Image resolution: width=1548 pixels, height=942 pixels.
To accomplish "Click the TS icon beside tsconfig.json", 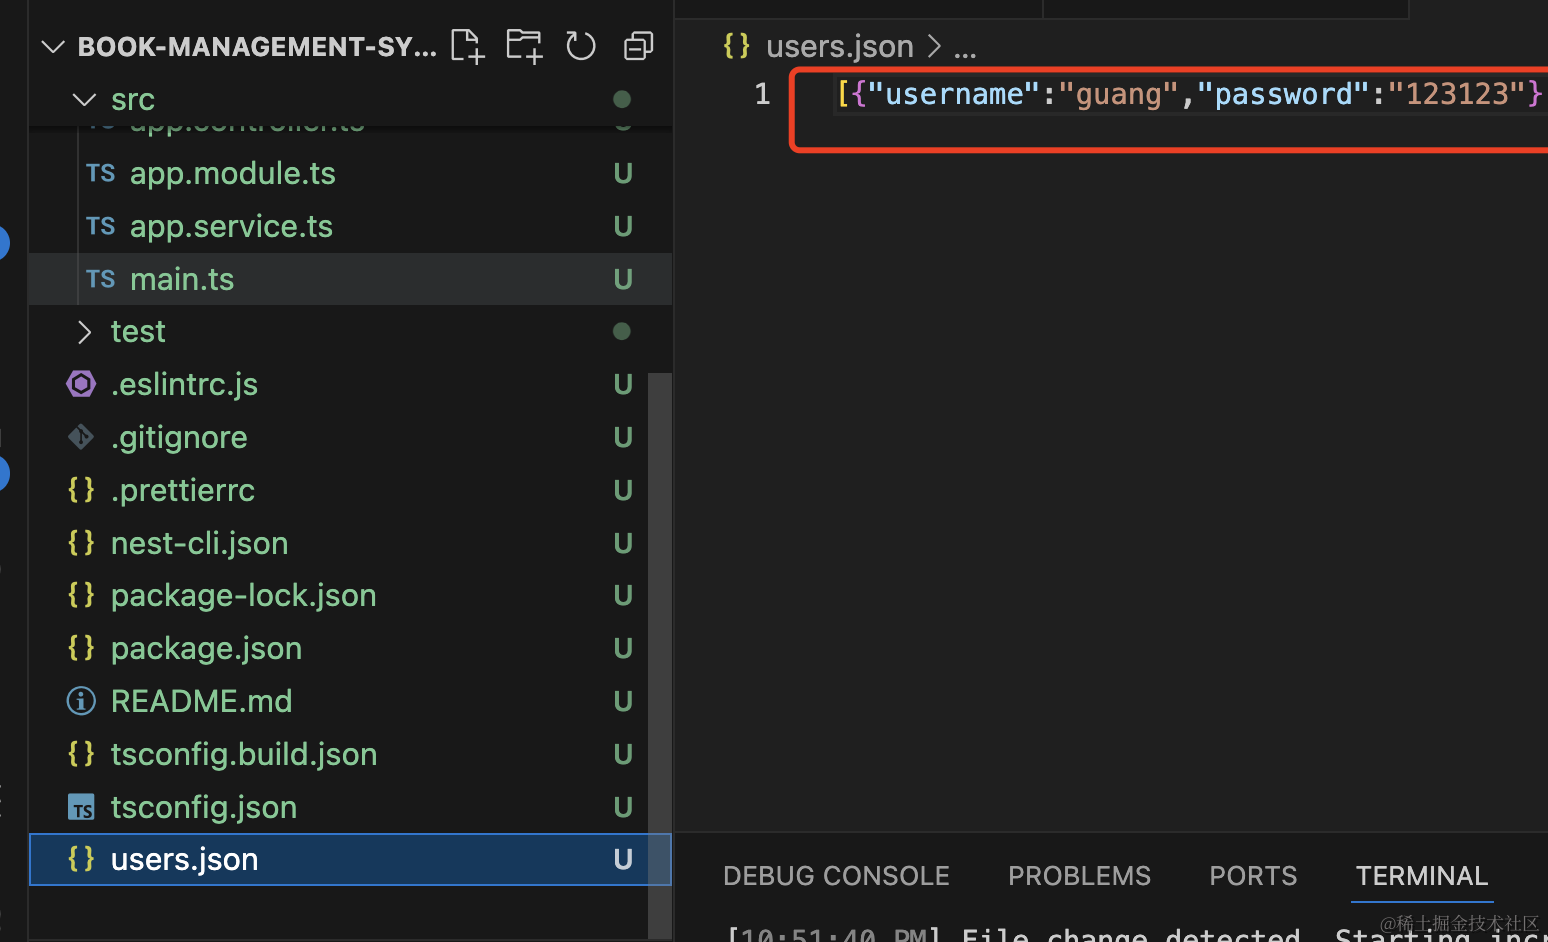I will click(x=81, y=807).
